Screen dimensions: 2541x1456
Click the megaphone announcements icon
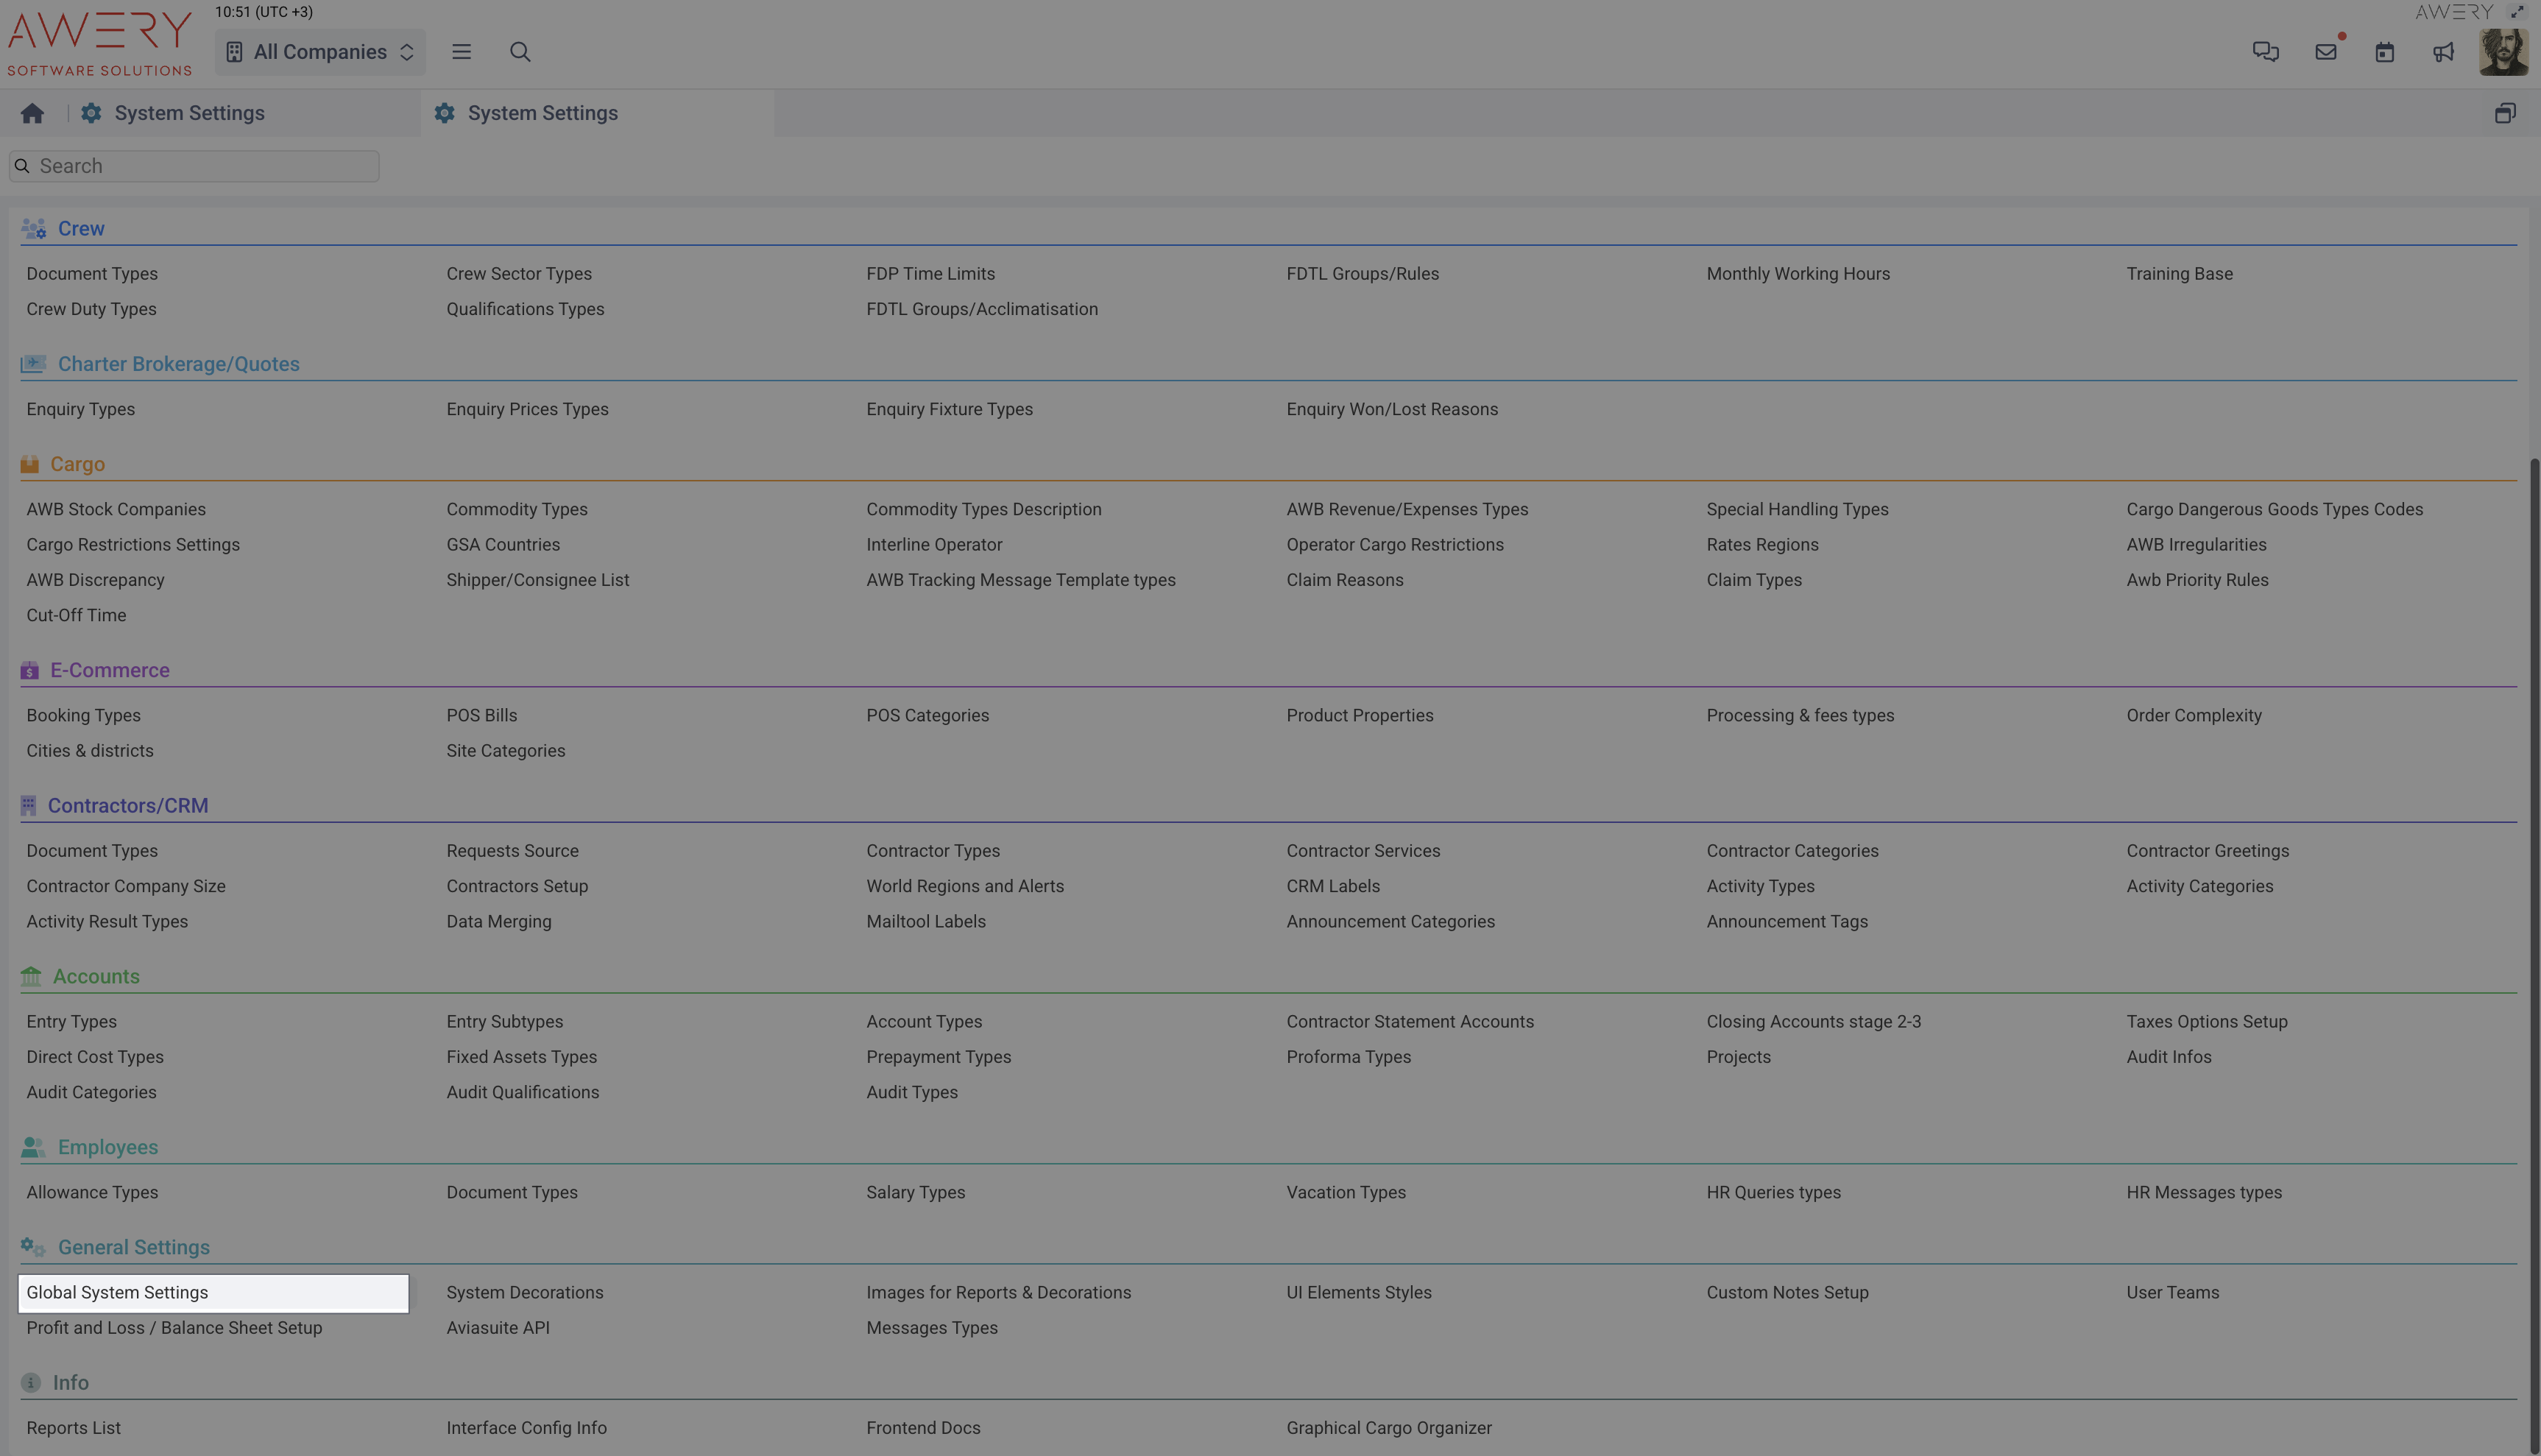pos(2443,52)
